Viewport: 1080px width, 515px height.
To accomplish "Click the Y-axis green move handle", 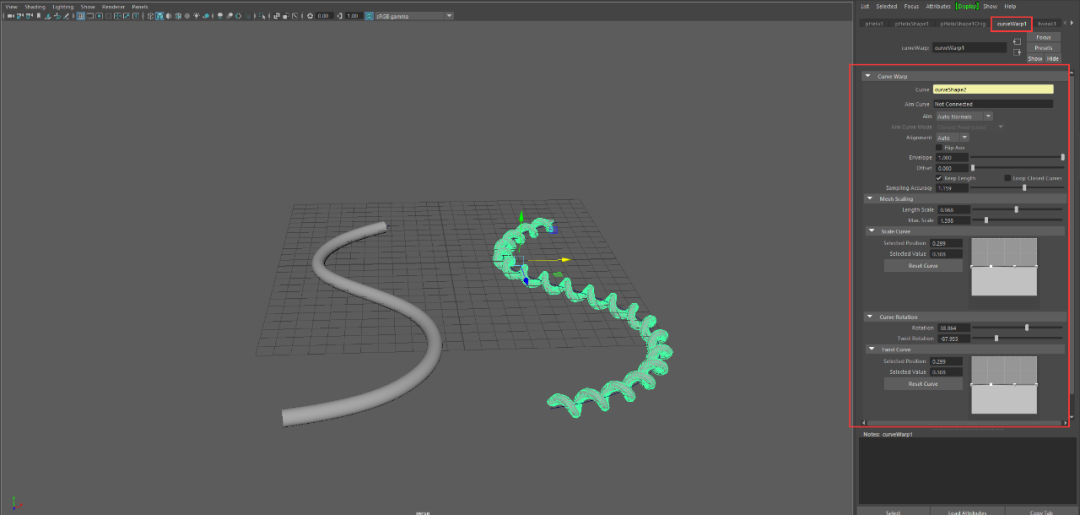I will tap(521, 217).
